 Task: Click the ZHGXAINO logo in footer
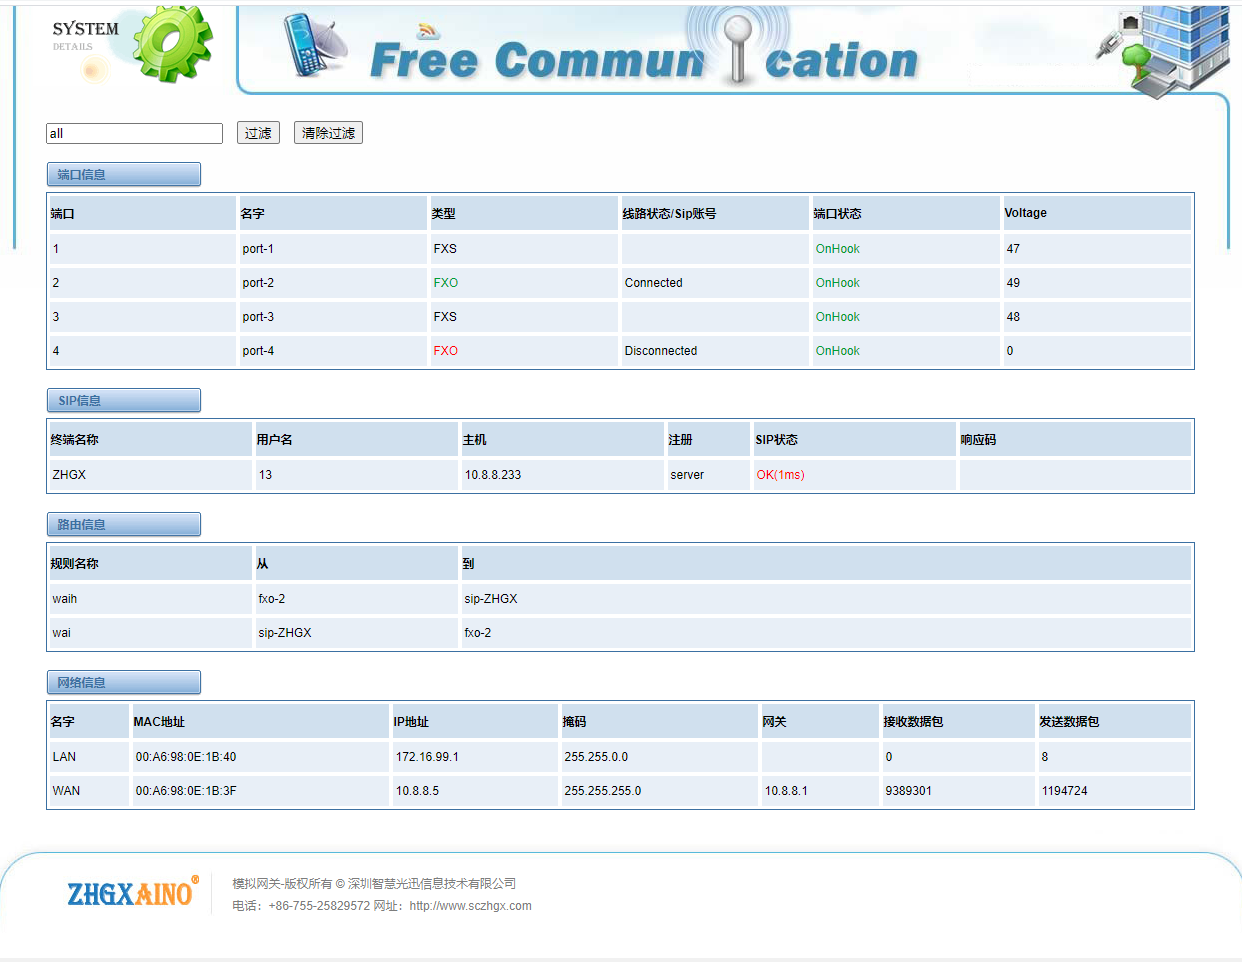(x=132, y=892)
